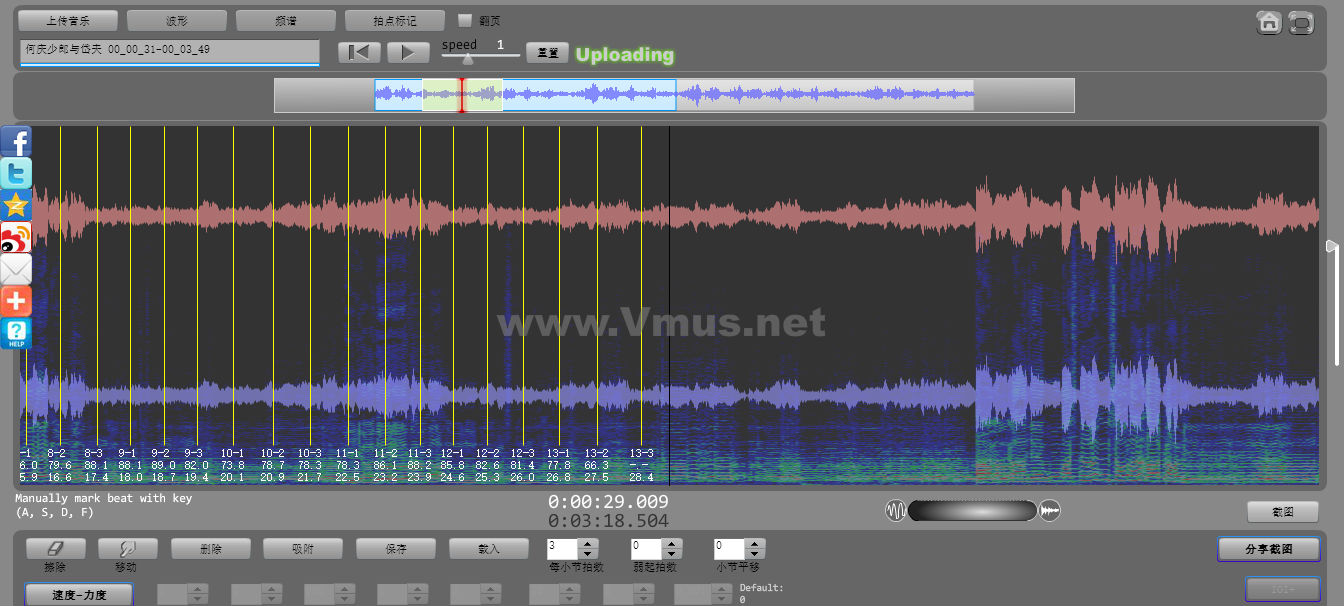Viewport: 1344px width, 606px height.
Task: Share via the Twitter sidebar icon
Action: (16, 173)
